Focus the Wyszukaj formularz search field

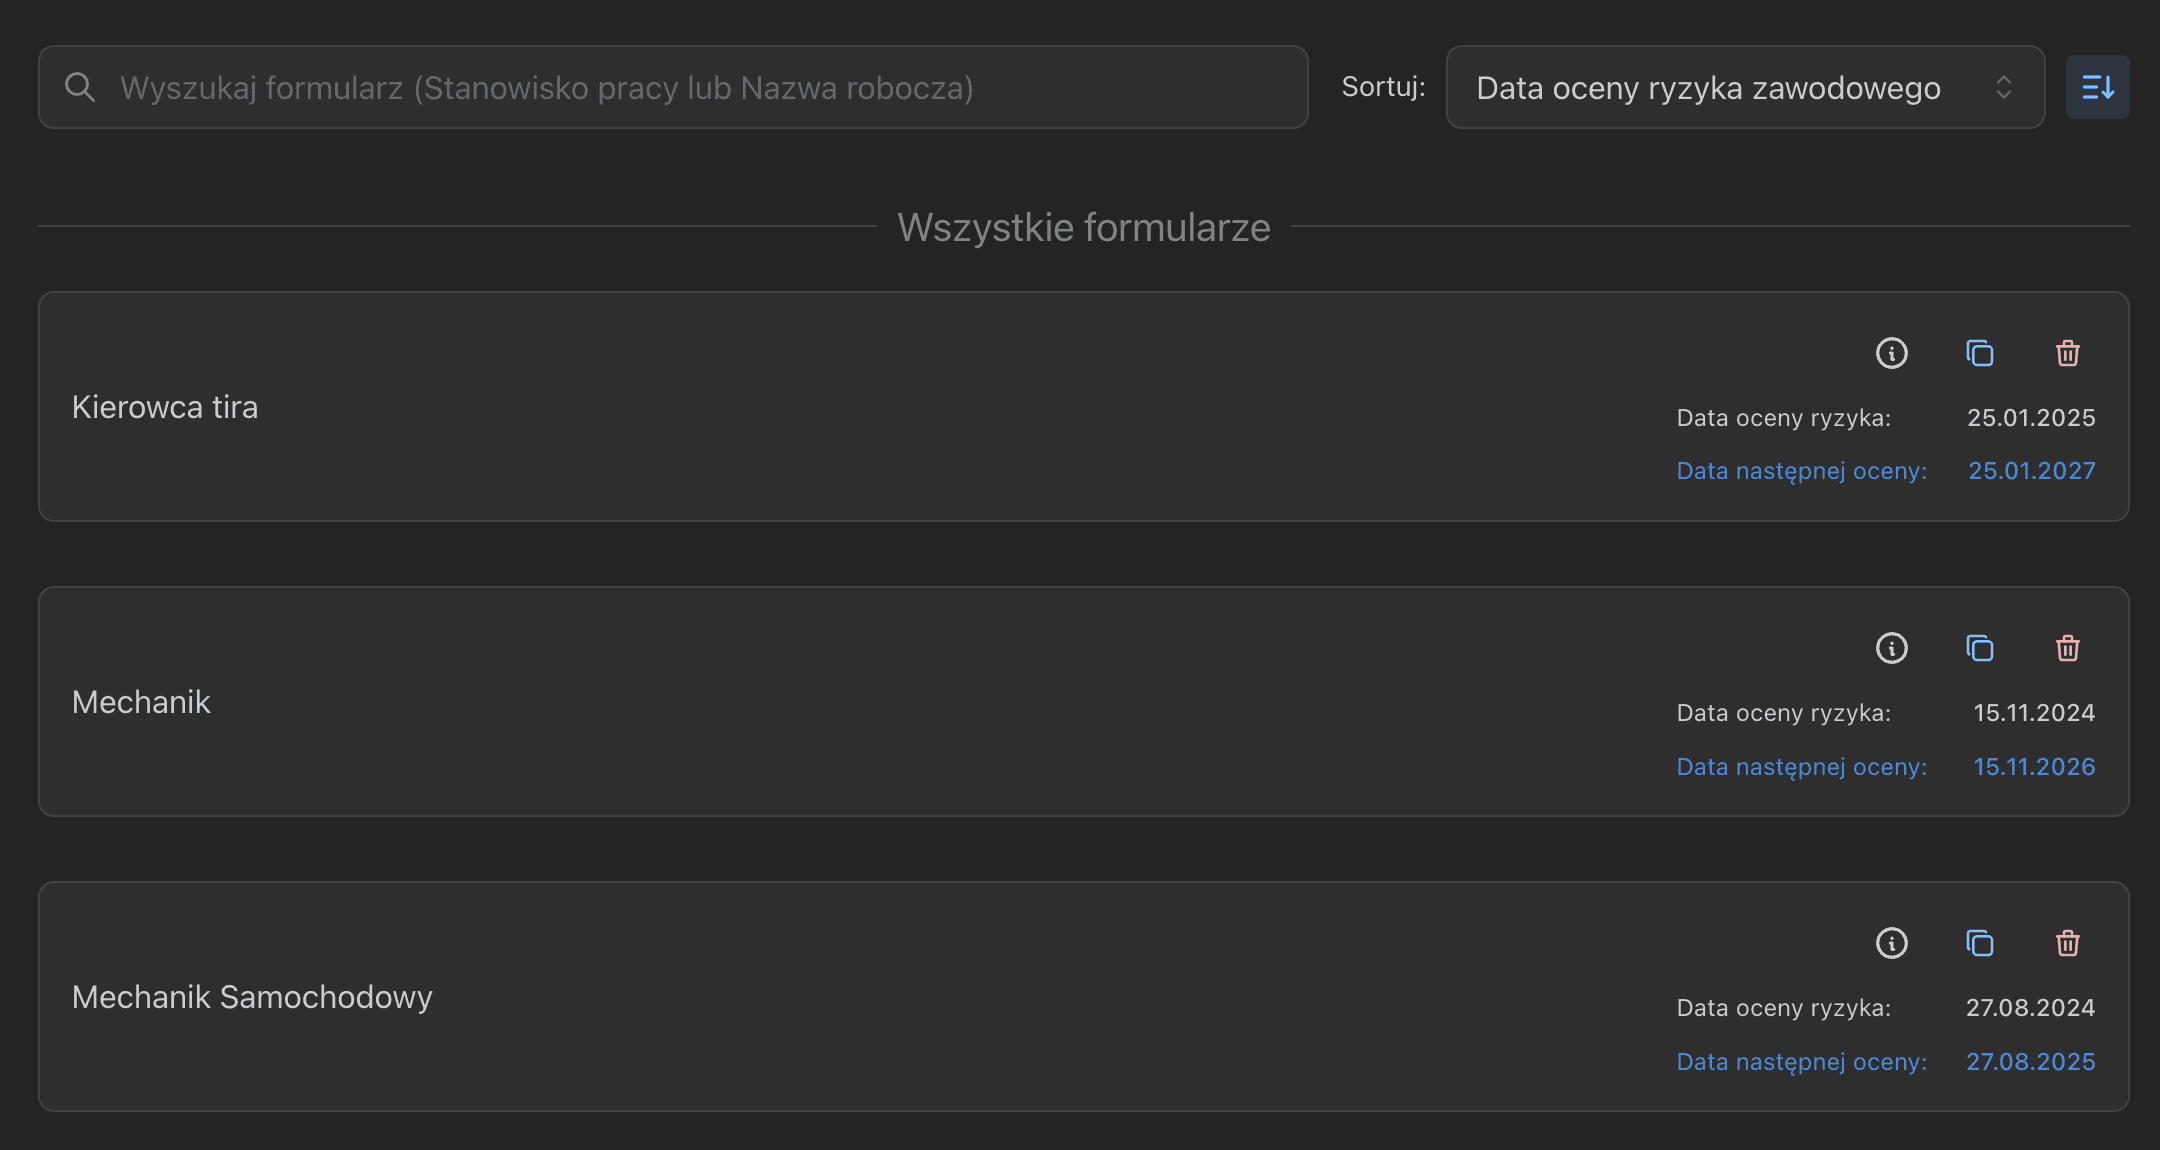673,87
